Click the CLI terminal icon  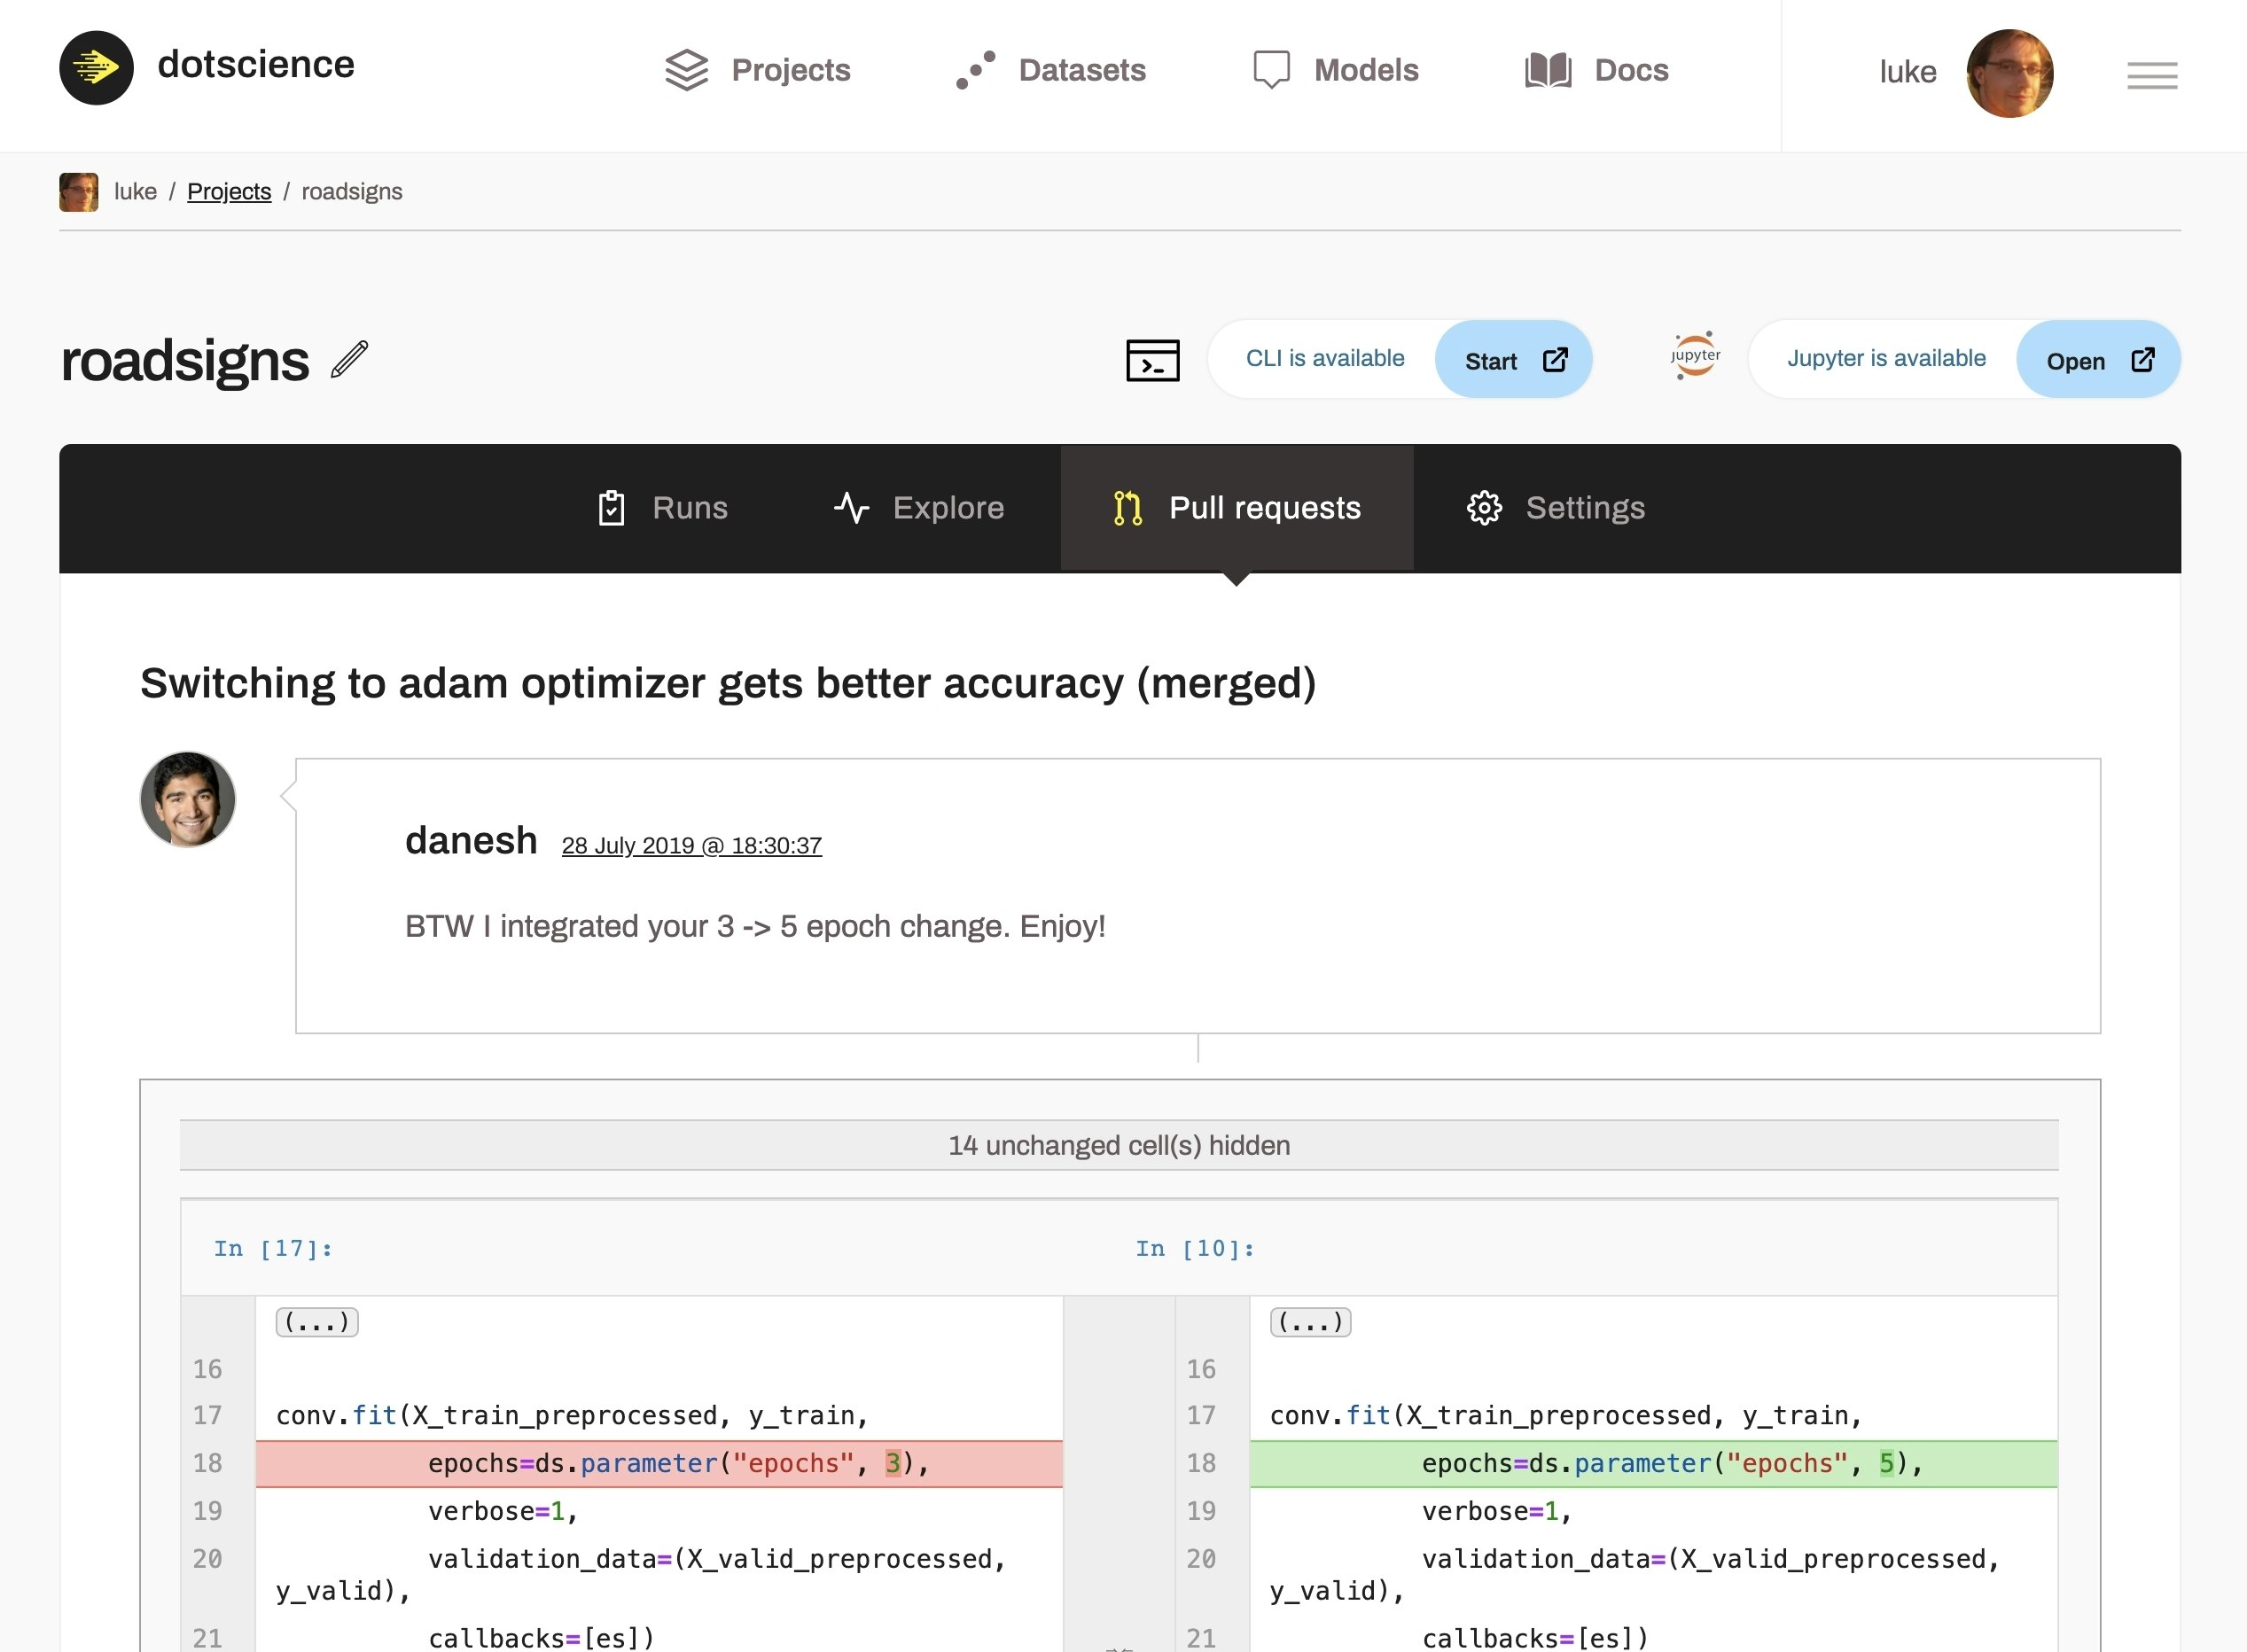1152,360
